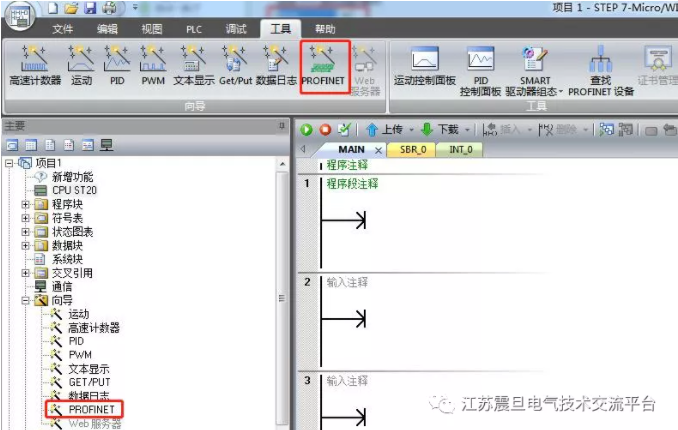
Task: Open 文本显示 wizard in project tree
Action: (80, 369)
